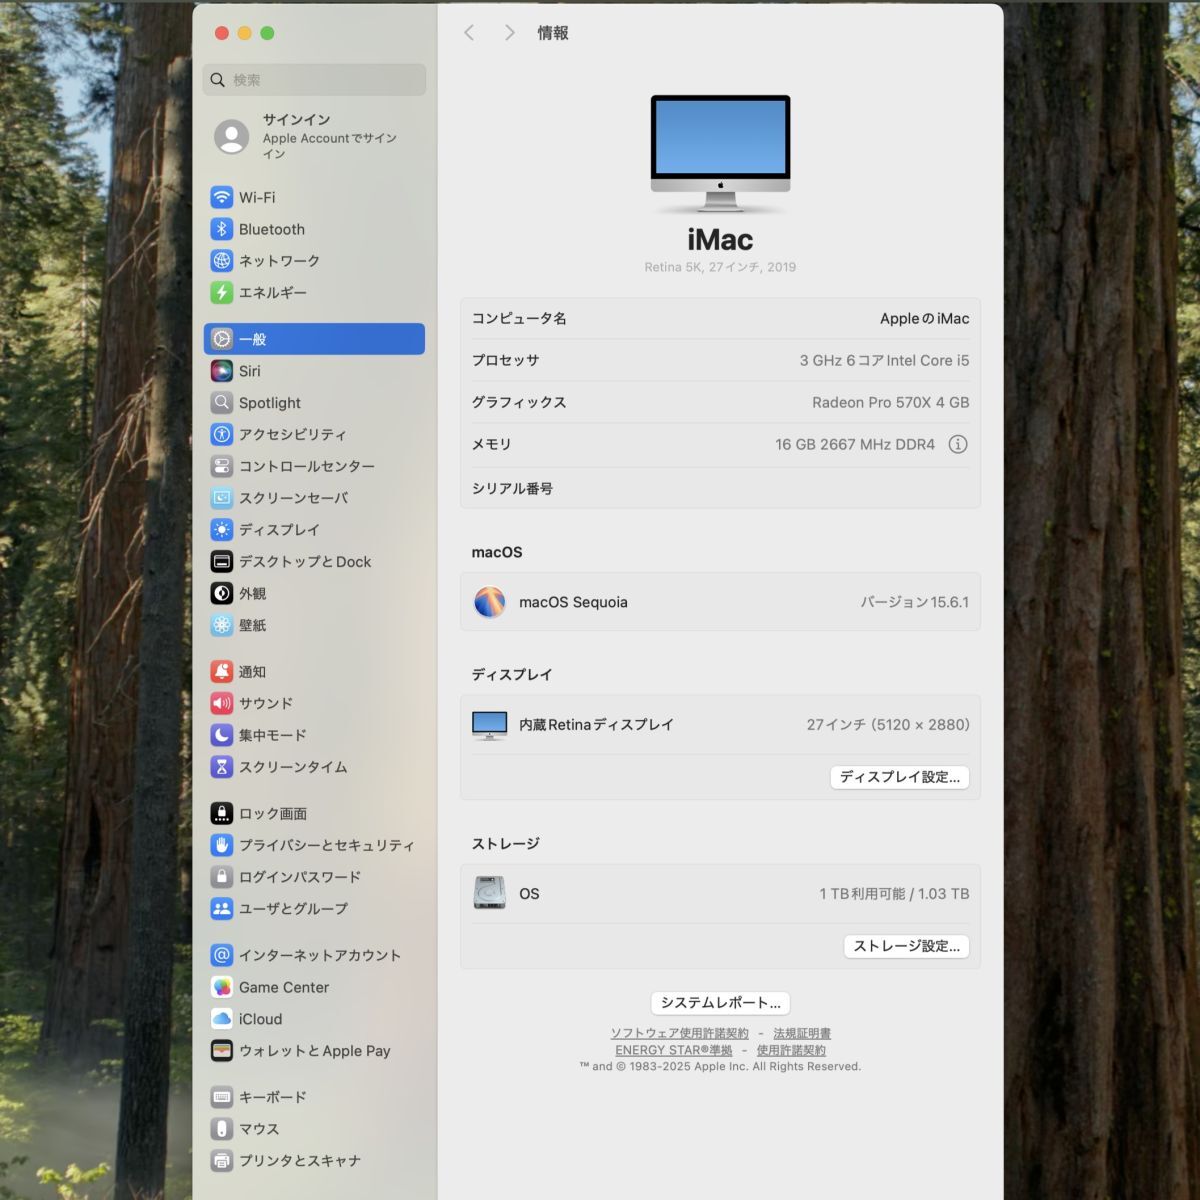Open Game Center settings
Image resolution: width=1200 pixels, height=1200 pixels.
tap(314, 987)
